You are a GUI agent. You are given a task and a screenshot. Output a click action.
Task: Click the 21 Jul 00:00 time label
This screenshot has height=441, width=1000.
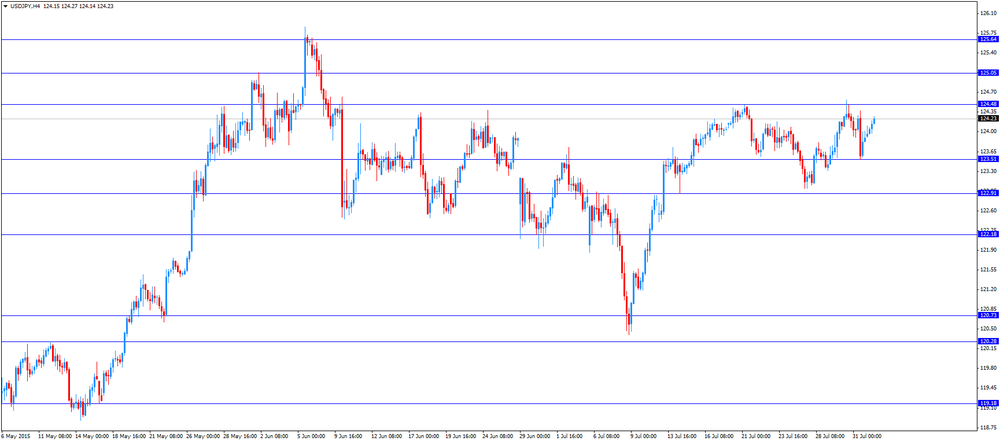(x=757, y=436)
